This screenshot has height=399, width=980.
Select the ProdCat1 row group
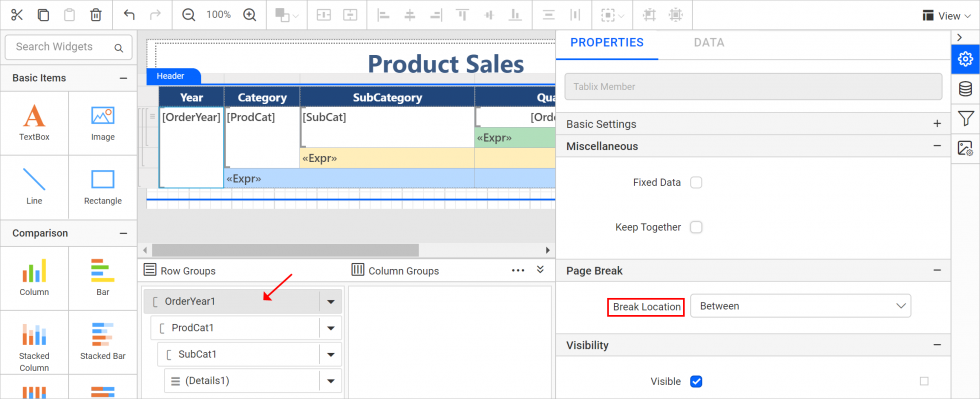click(234, 328)
